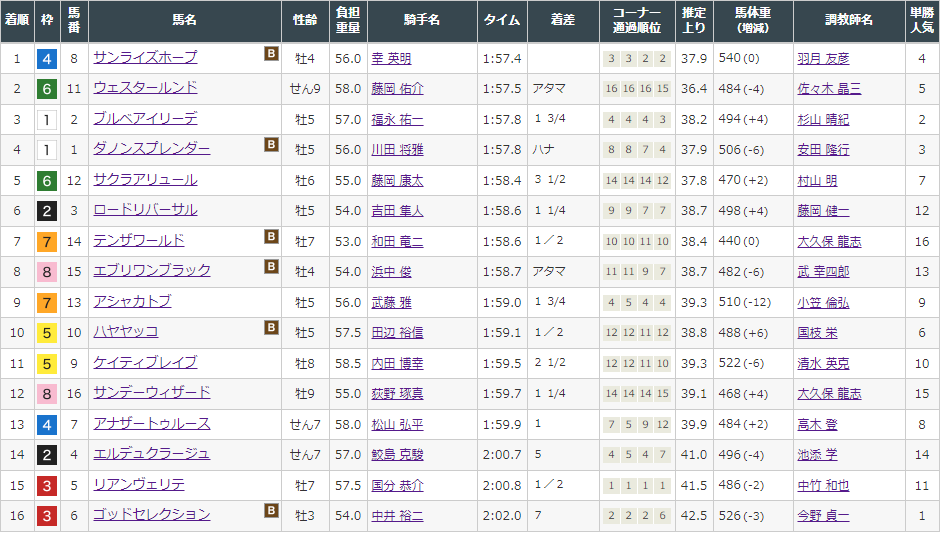Open trainer link 今野 貞一
Screen dimensions: 942x534
(823, 516)
